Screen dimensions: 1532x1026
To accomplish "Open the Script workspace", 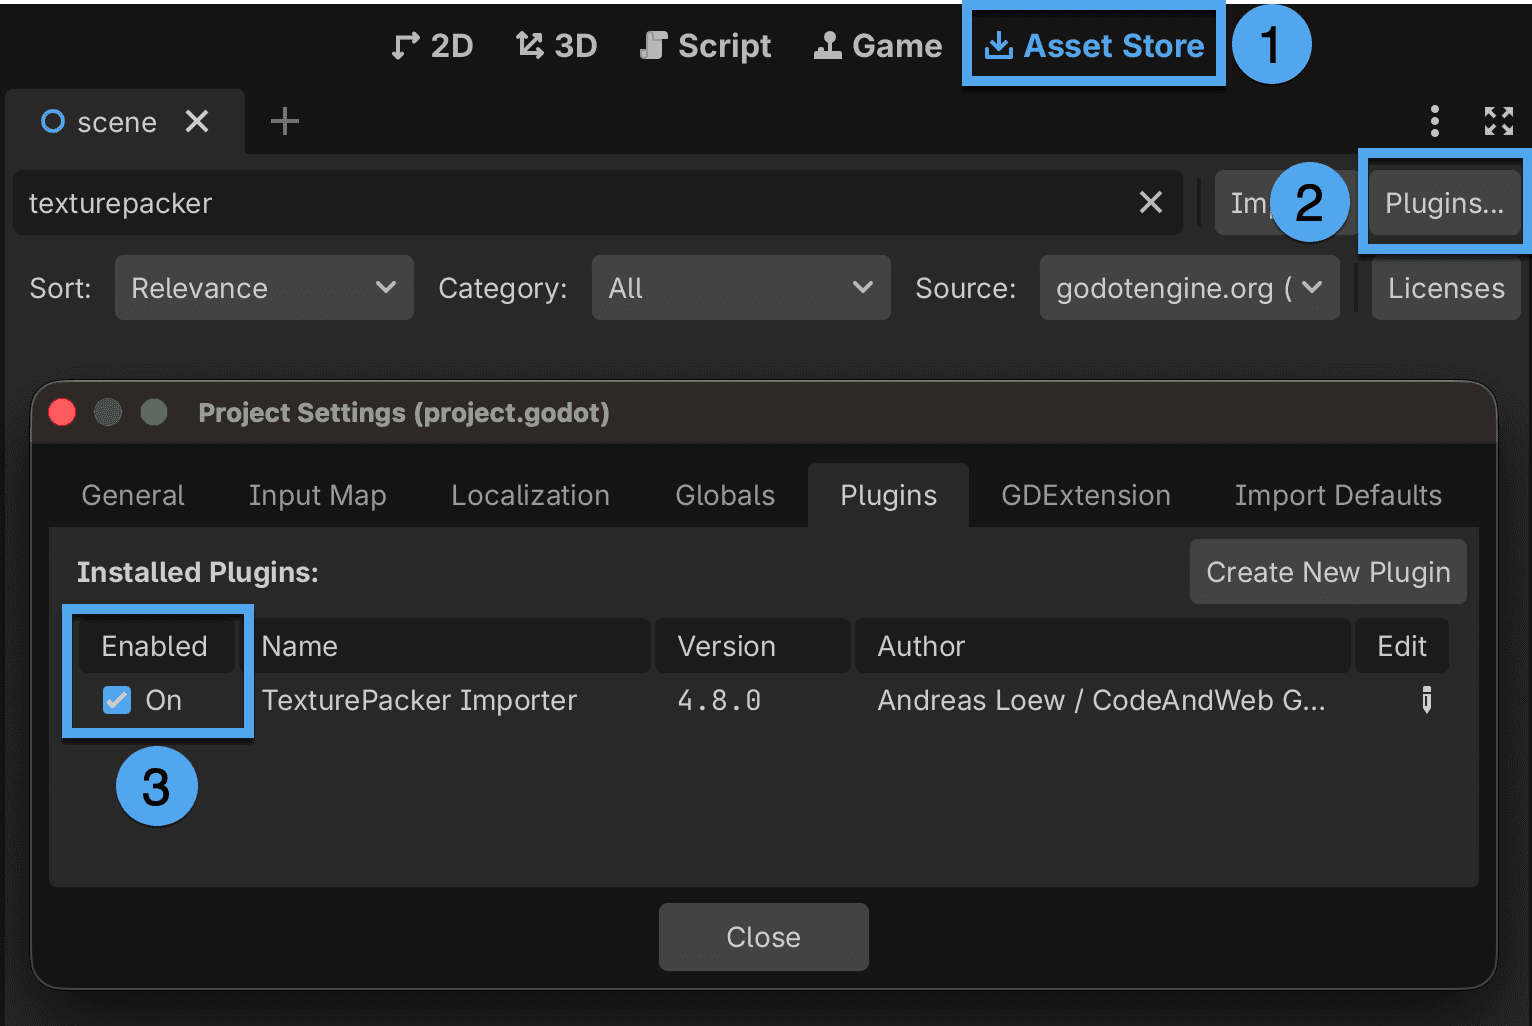I will tap(705, 46).
